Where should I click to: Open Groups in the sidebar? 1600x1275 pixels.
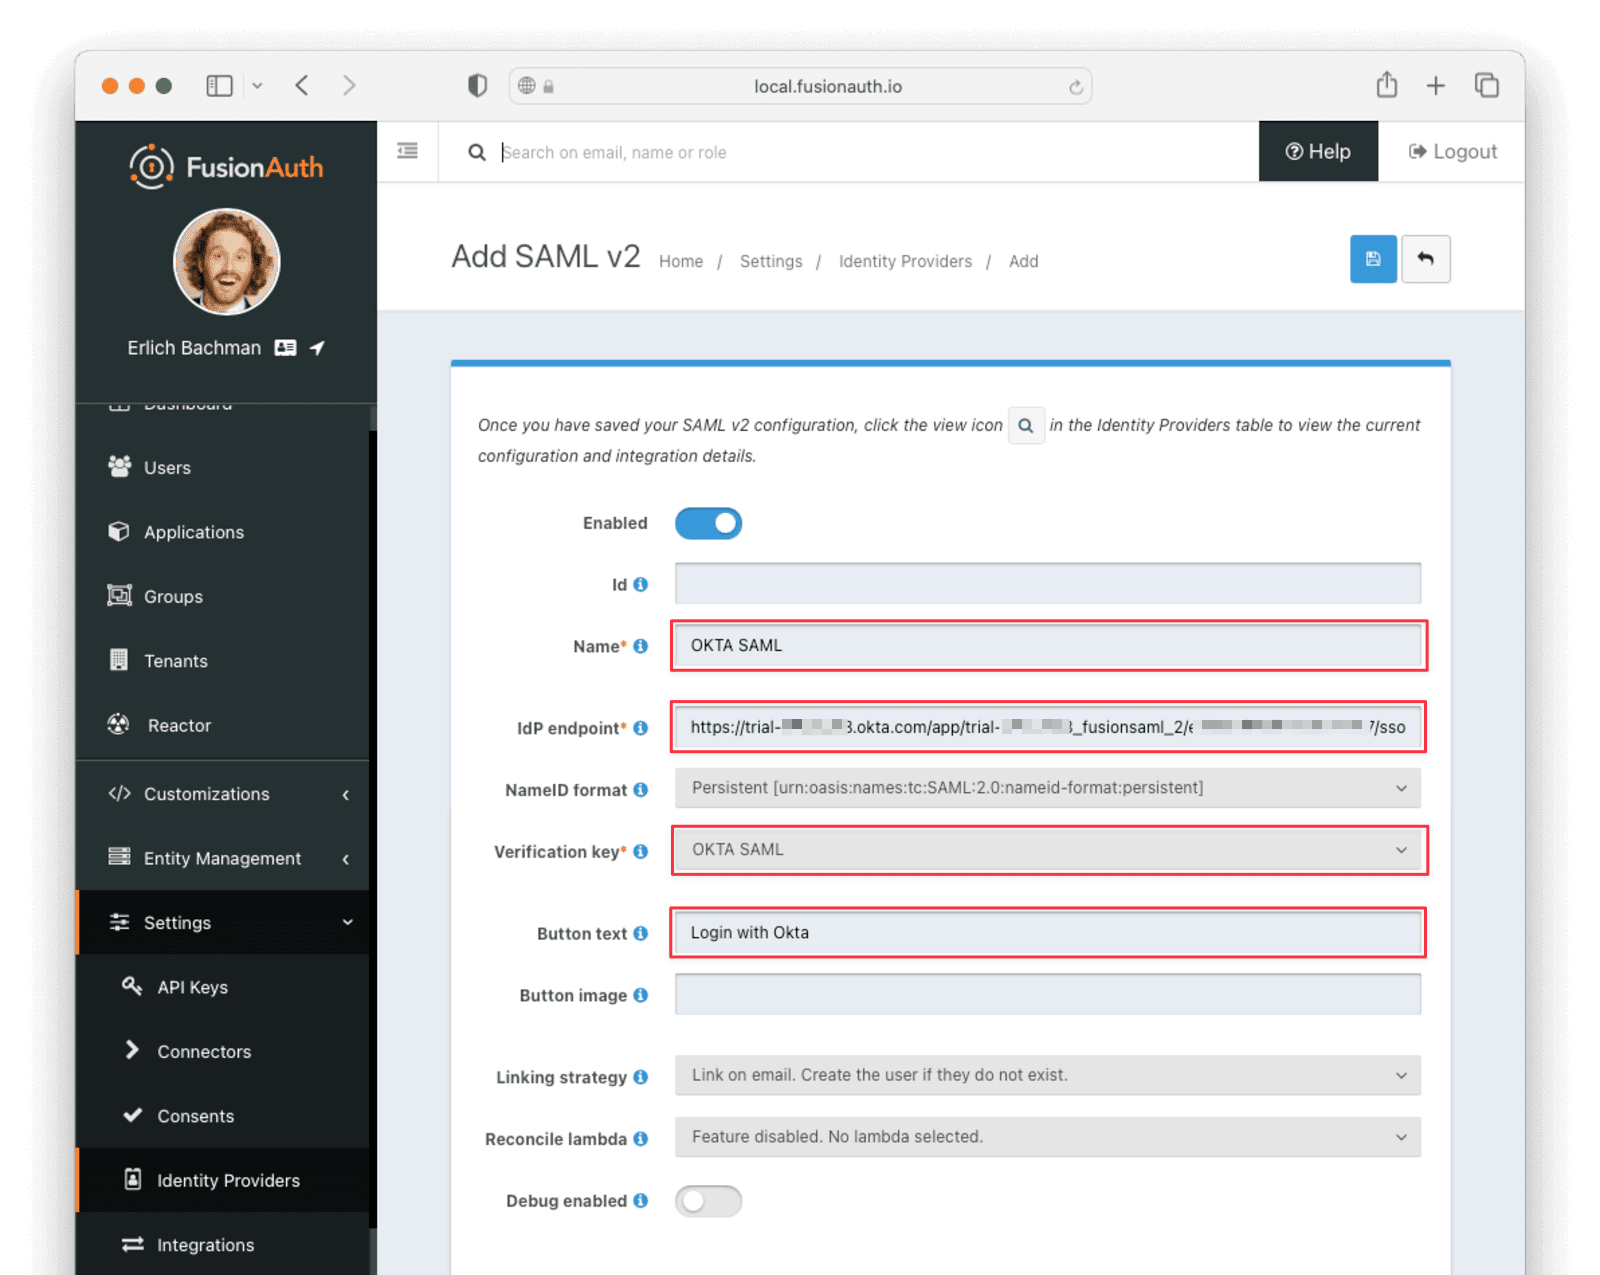click(223, 596)
